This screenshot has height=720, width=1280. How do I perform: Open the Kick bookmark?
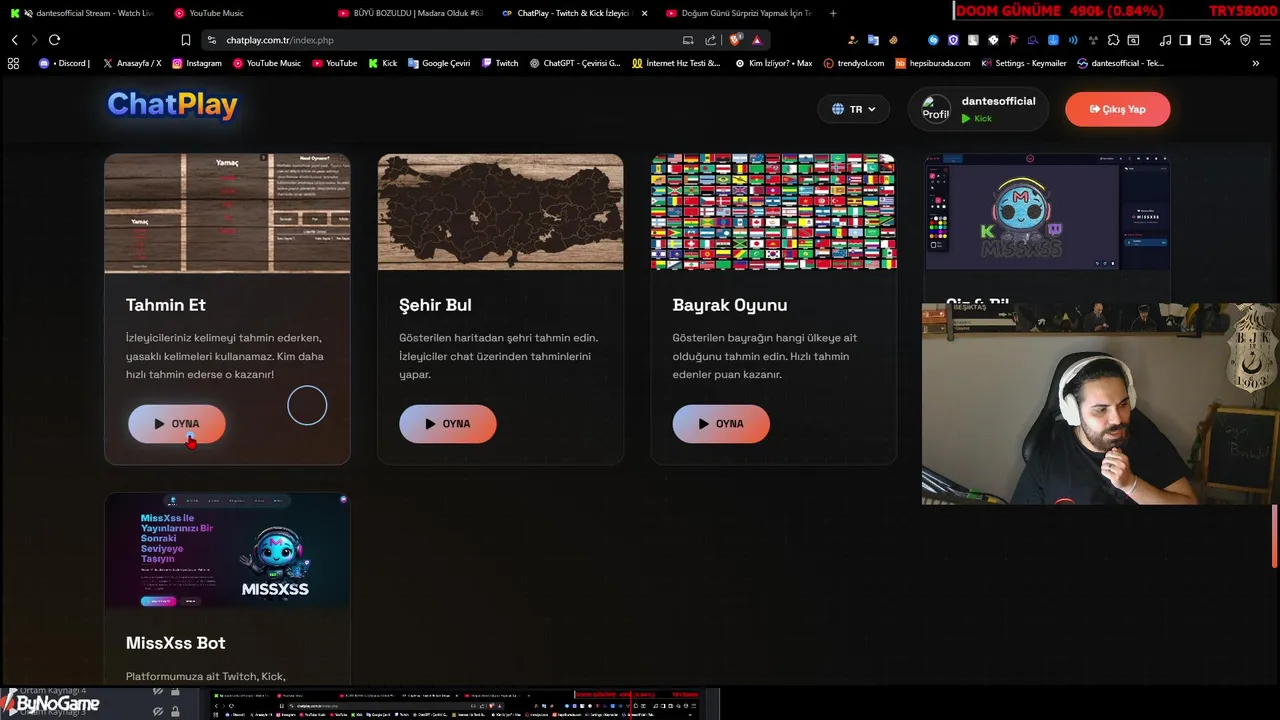(x=383, y=63)
